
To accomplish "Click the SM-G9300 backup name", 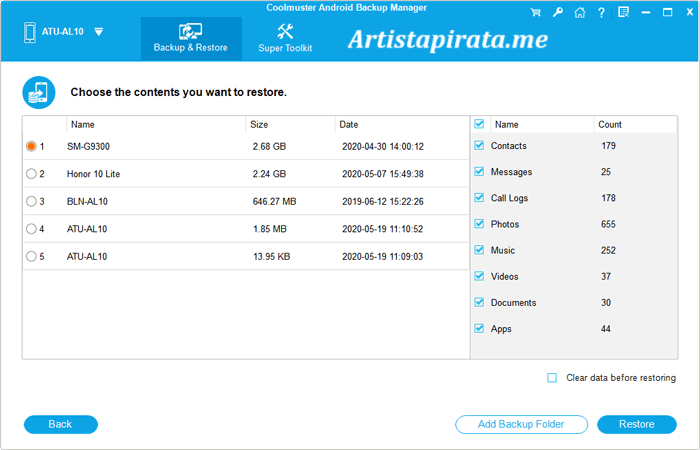I will tap(88, 146).
